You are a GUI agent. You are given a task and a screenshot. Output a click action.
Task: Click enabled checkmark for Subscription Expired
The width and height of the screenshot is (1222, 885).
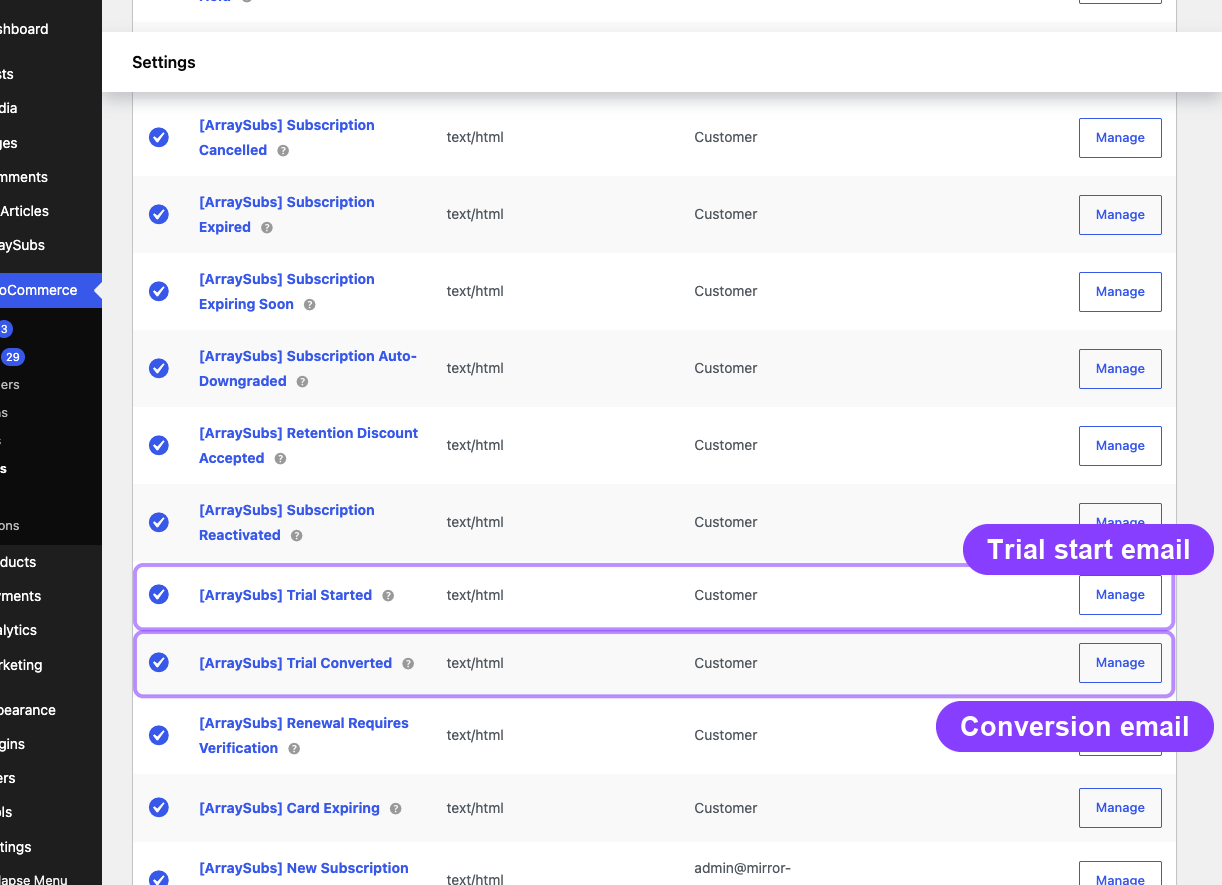[x=159, y=214]
